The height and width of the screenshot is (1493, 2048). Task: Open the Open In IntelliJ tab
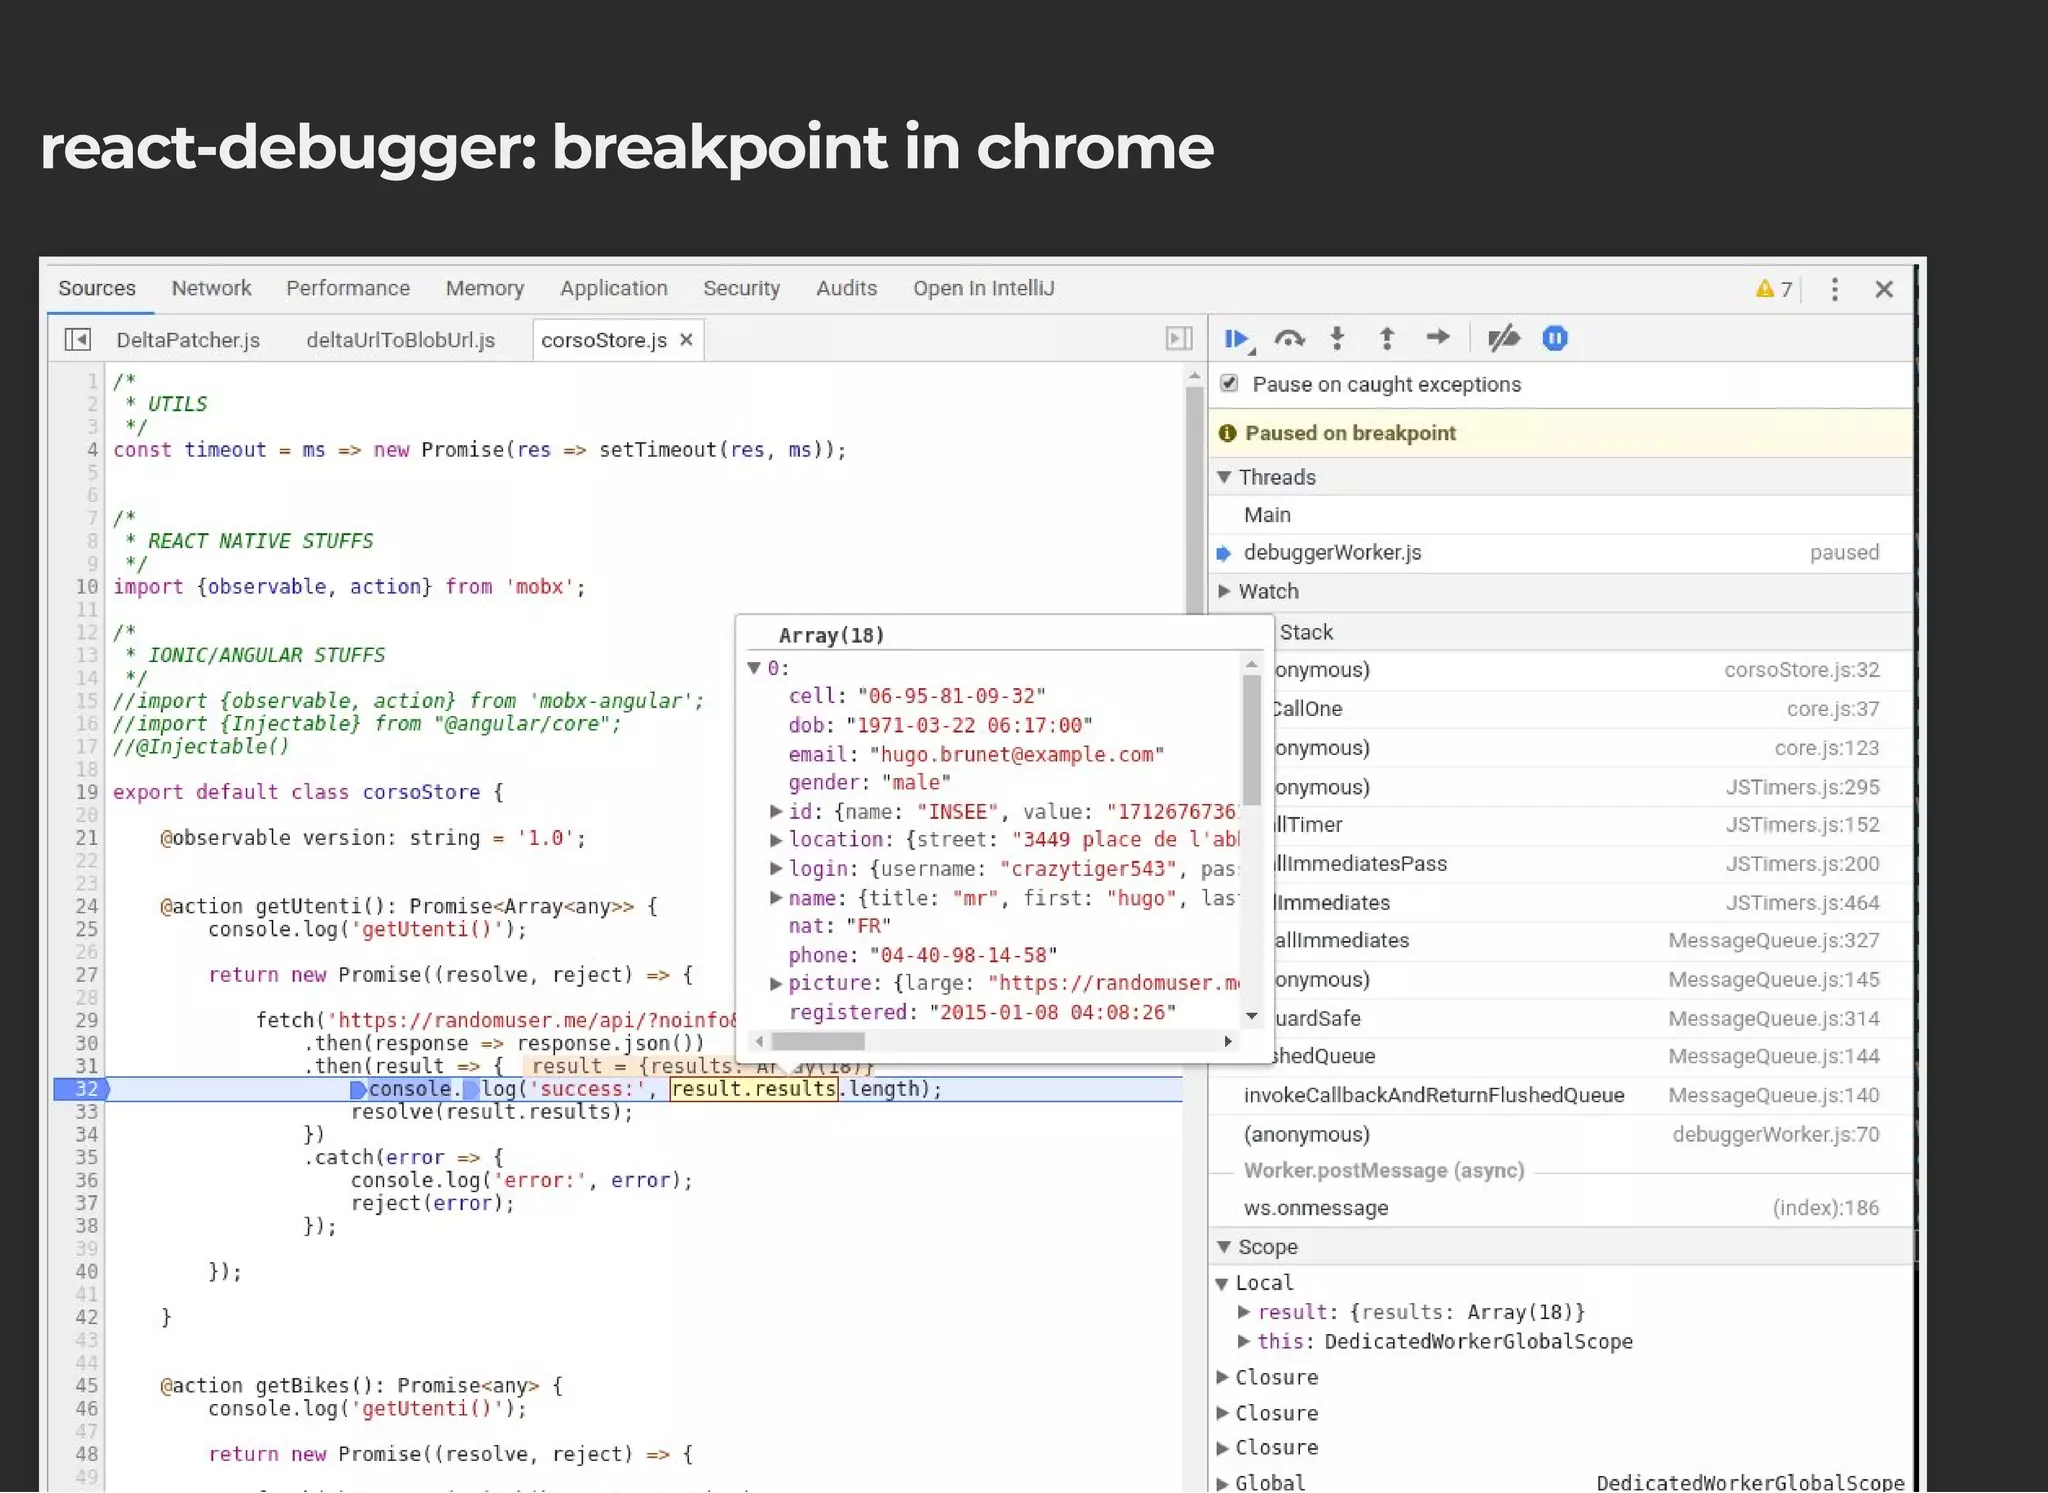[984, 288]
